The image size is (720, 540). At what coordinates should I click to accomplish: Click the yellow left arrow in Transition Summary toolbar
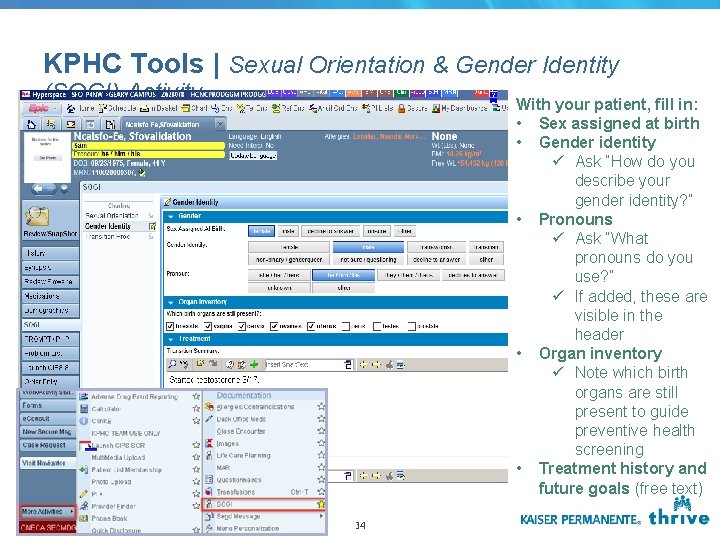[x=363, y=365]
